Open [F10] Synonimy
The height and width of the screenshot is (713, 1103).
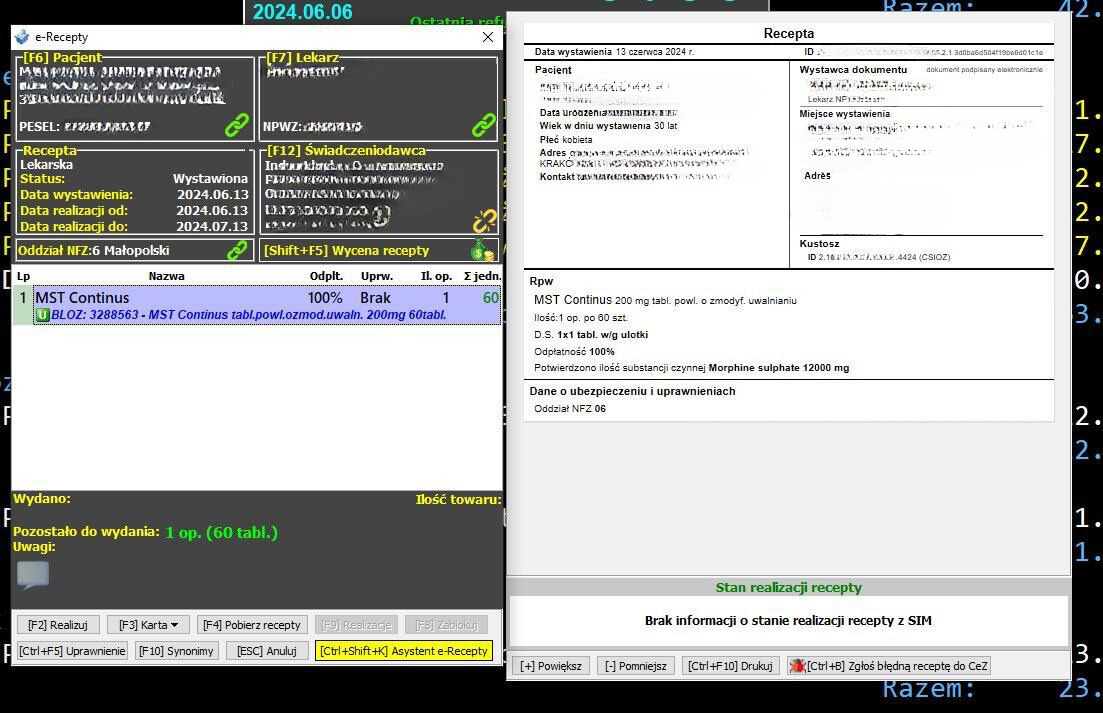pyautogui.click(x=176, y=650)
